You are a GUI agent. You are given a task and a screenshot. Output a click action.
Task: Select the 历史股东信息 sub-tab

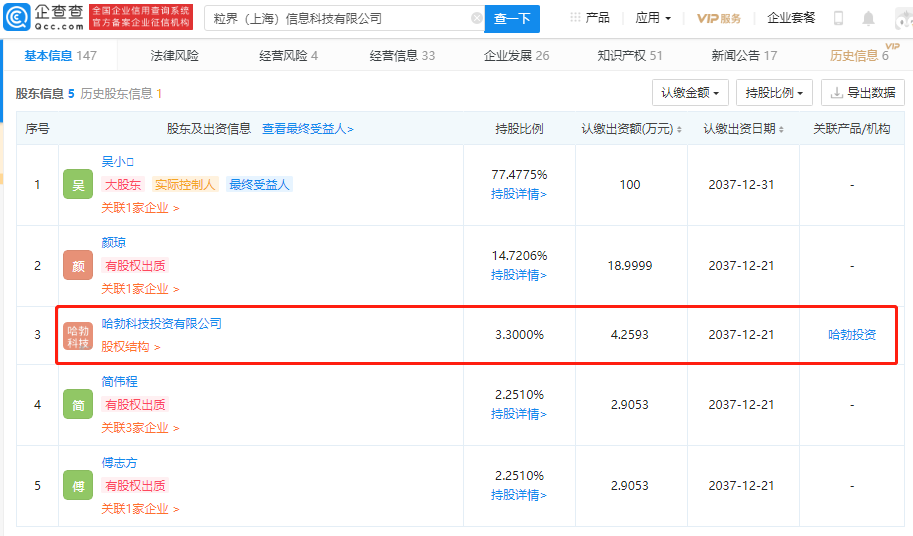(x=121, y=93)
